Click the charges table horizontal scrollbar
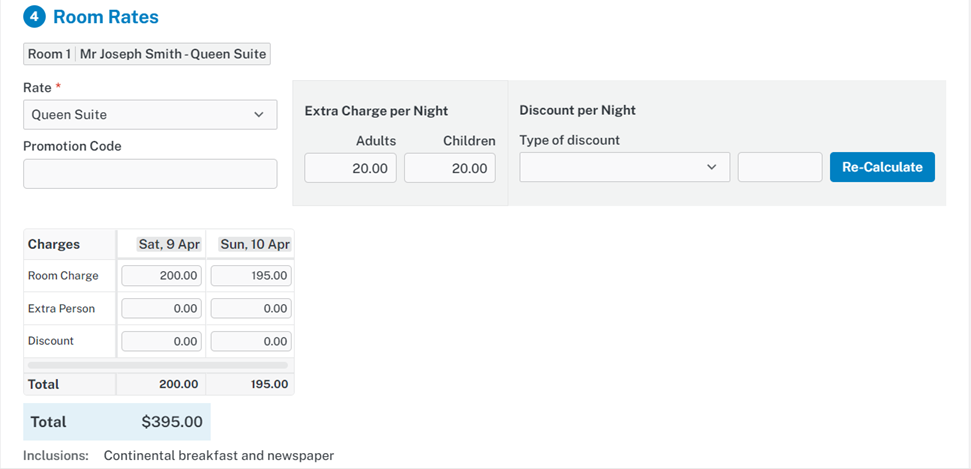 click(158, 365)
